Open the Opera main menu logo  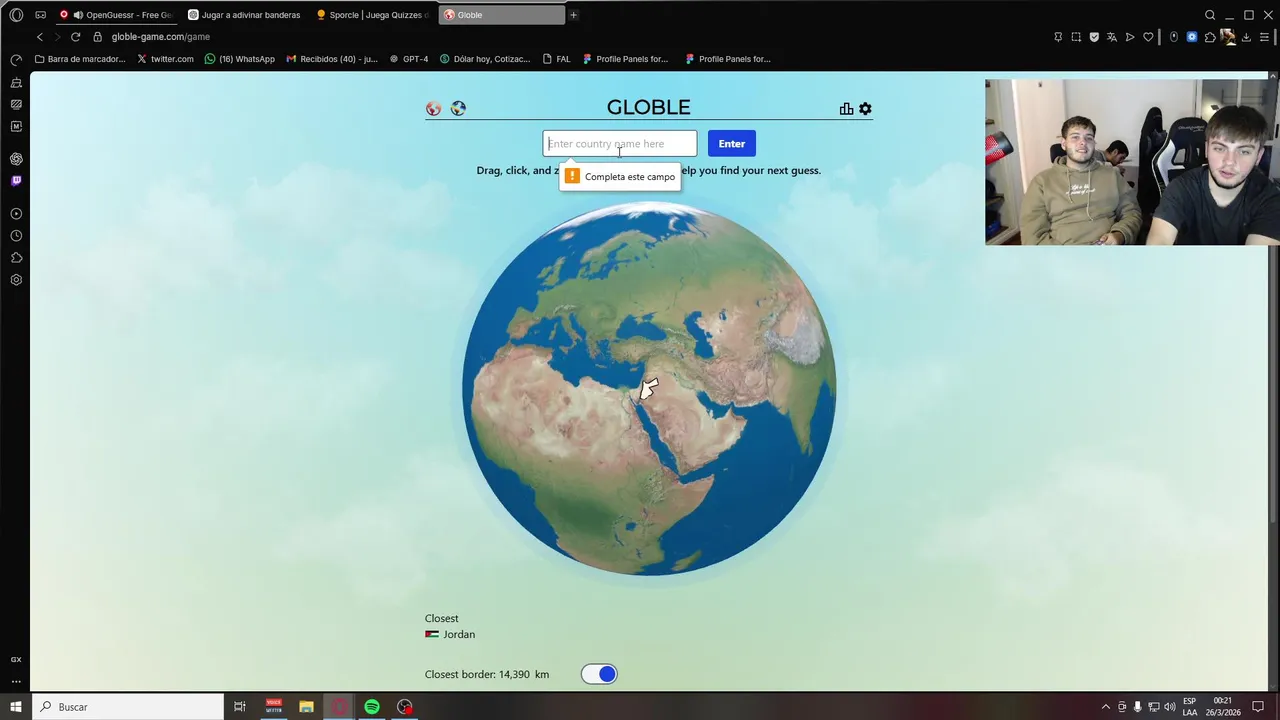pos(16,15)
